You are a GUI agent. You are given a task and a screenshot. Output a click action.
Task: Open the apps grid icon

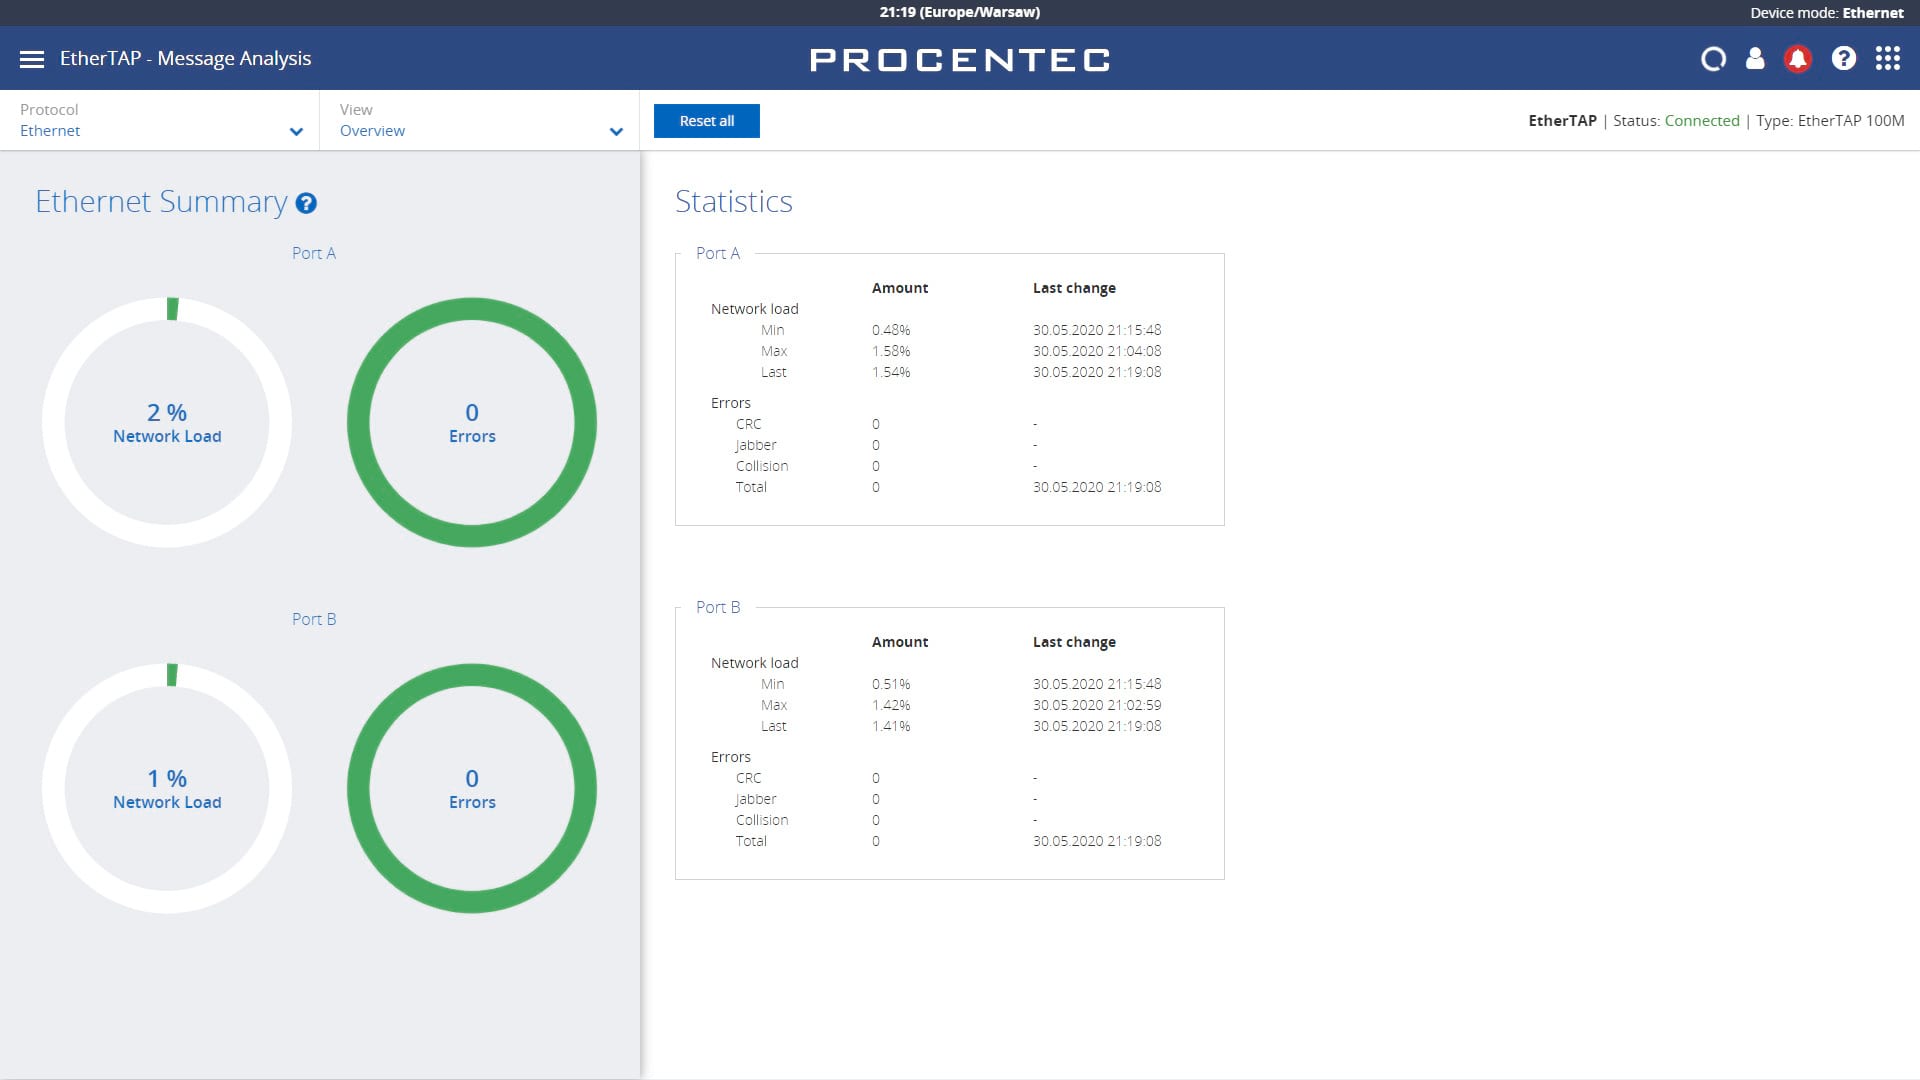pos(1888,59)
